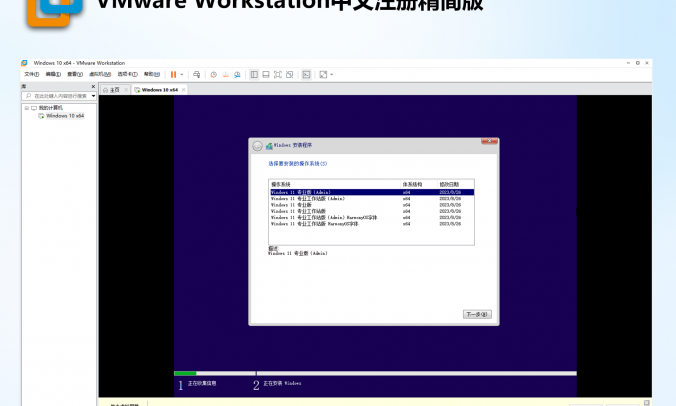Click the 体系结构 column header
676x406 pixels.
pos(419,184)
